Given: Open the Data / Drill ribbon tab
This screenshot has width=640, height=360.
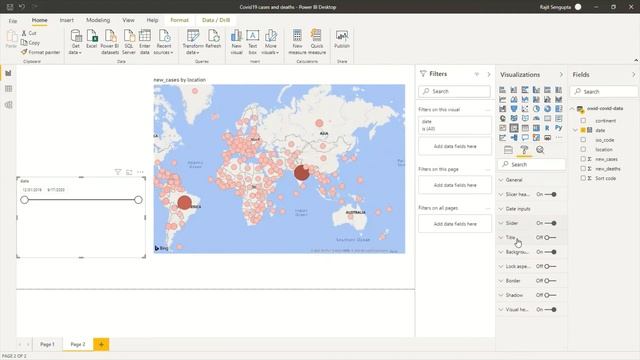Looking at the screenshot, I should click(216, 20).
